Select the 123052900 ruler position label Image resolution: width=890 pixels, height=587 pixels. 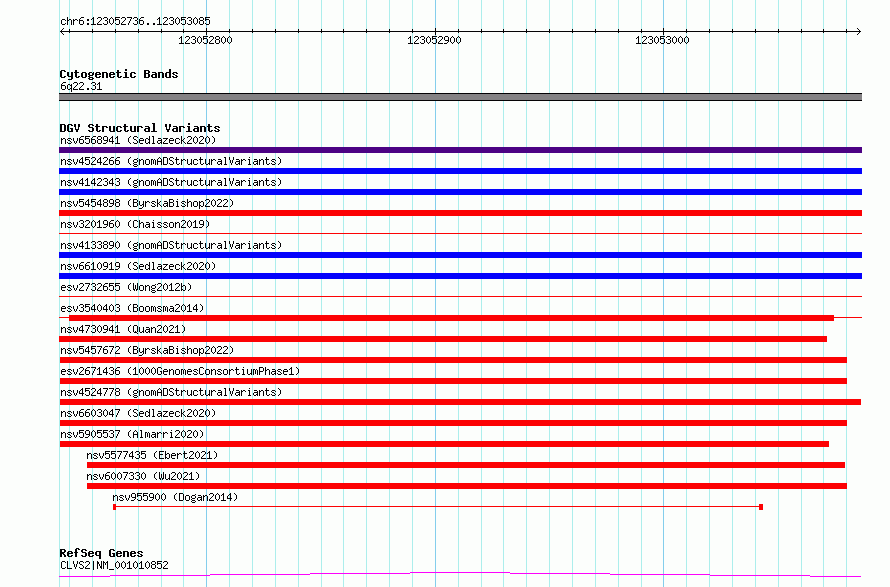434,40
